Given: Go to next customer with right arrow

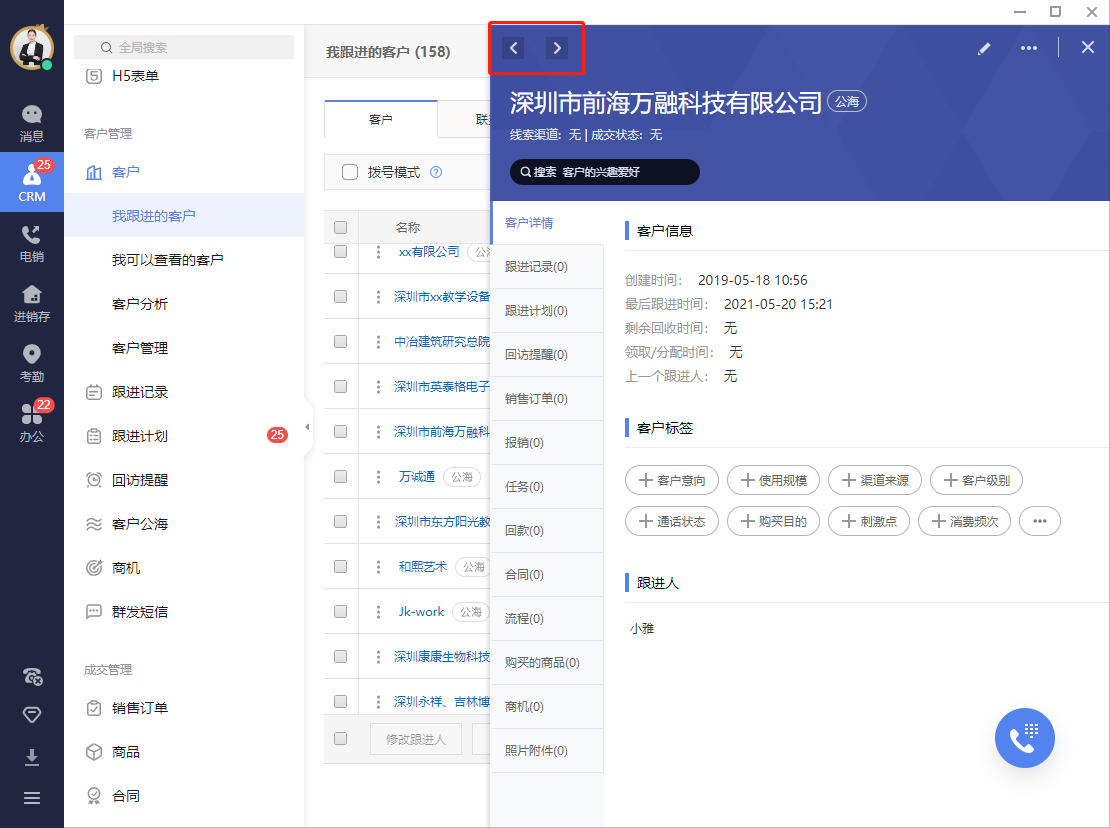Looking at the screenshot, I should coord(557,48).
